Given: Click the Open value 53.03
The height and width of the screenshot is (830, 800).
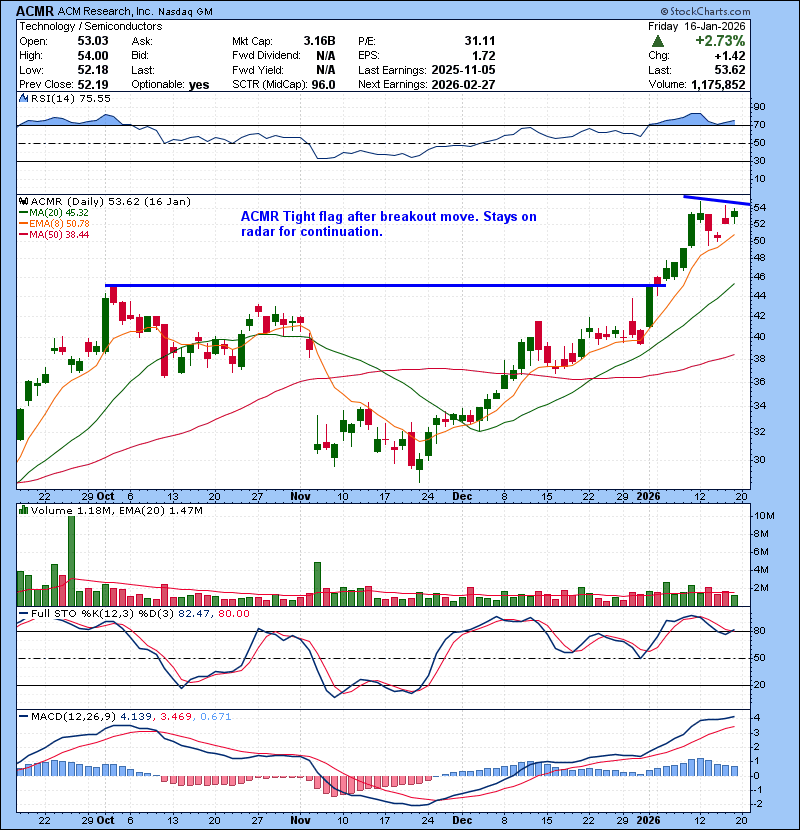Looking at the screenshot, I should pyautogui.click(x=93, y=41).
